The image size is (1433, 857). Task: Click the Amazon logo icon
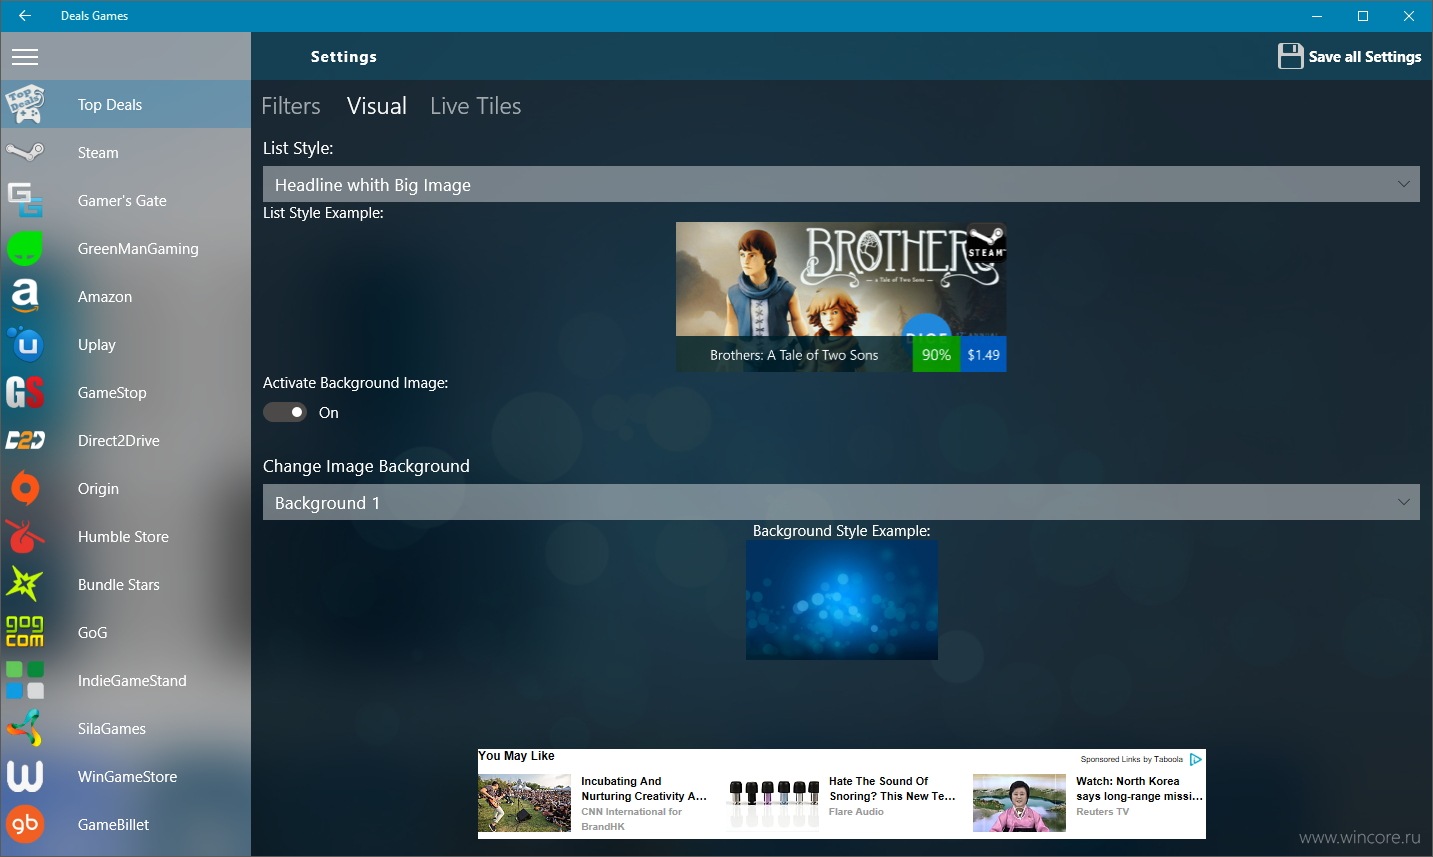coord(25,296)
